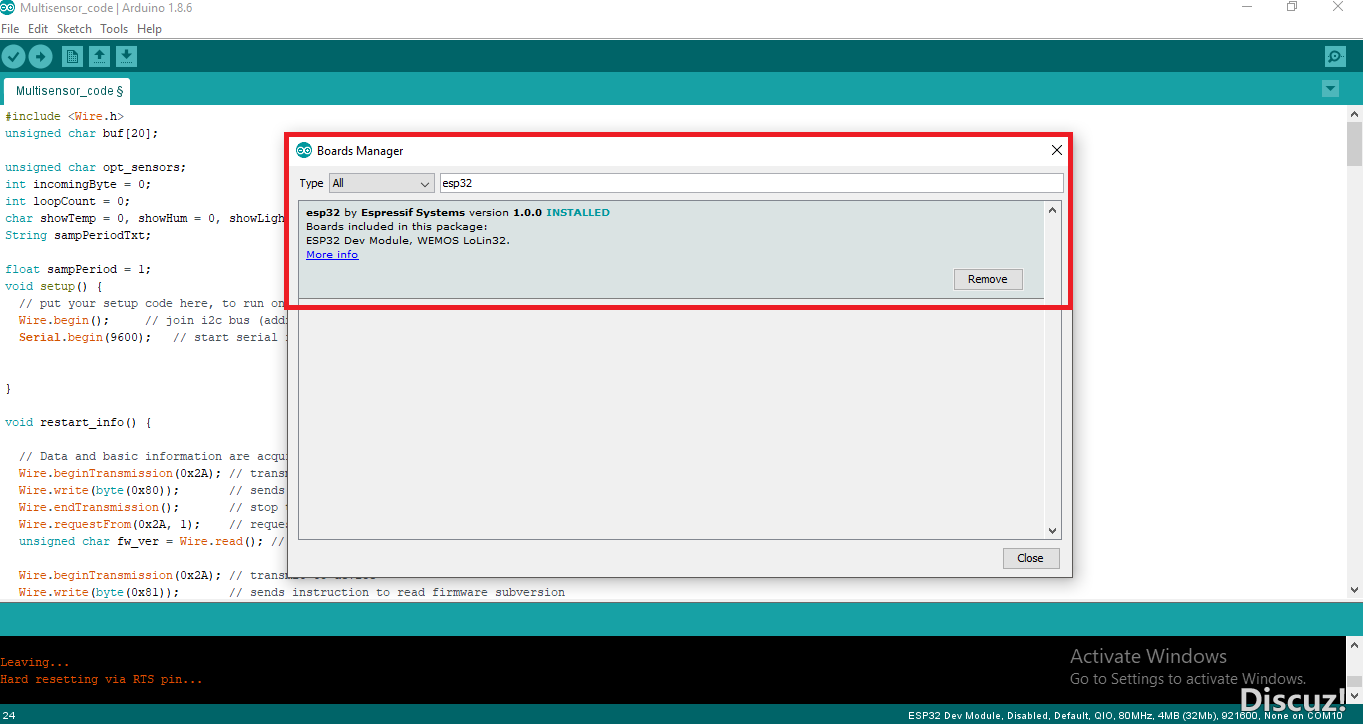
Task: Click the 'int incomingByte = 0;' code line
Action: click(78, 184)
